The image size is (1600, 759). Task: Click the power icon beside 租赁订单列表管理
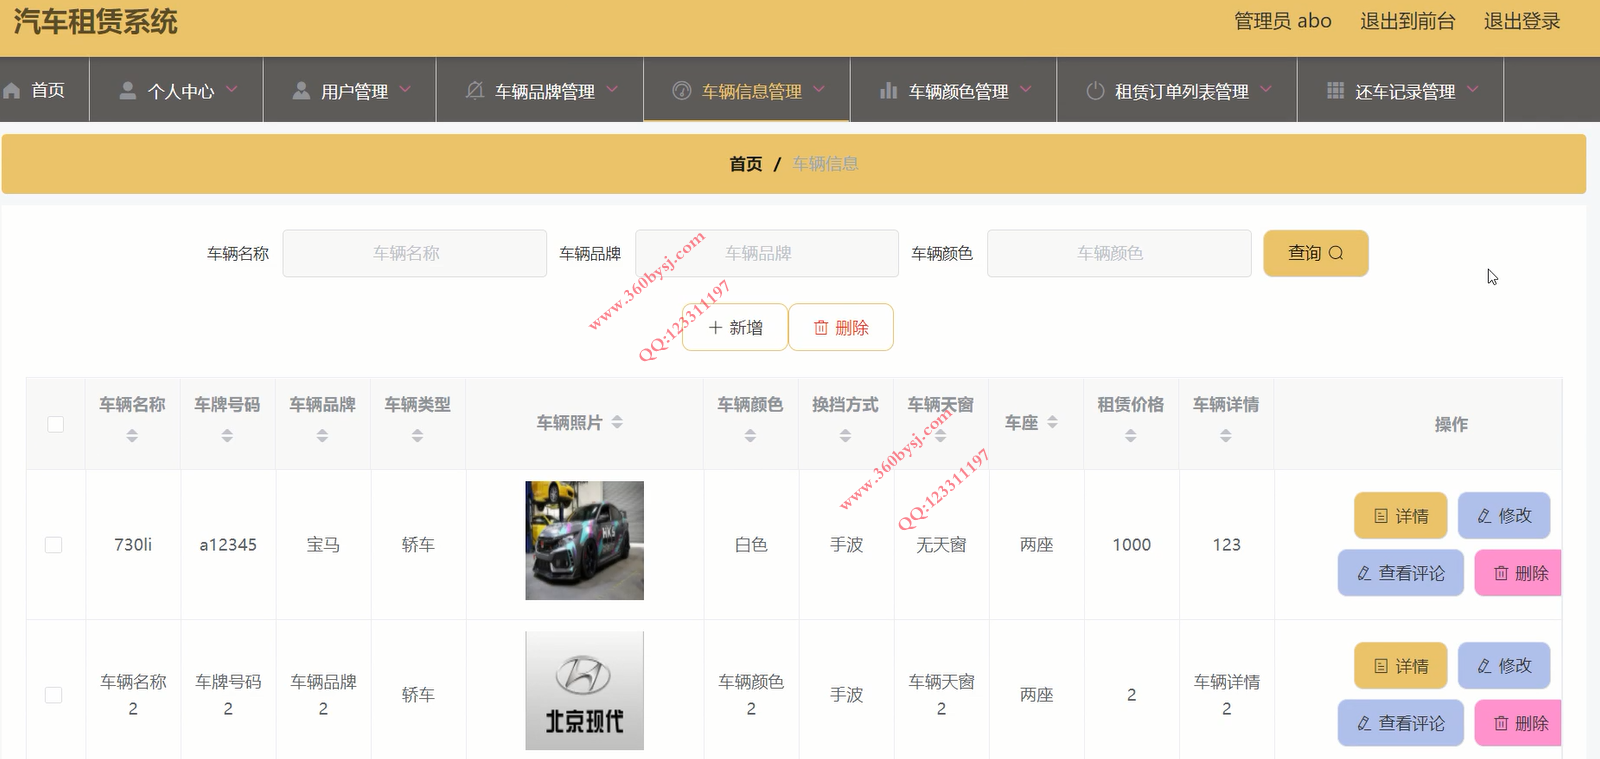click(x=1095, y=91)
